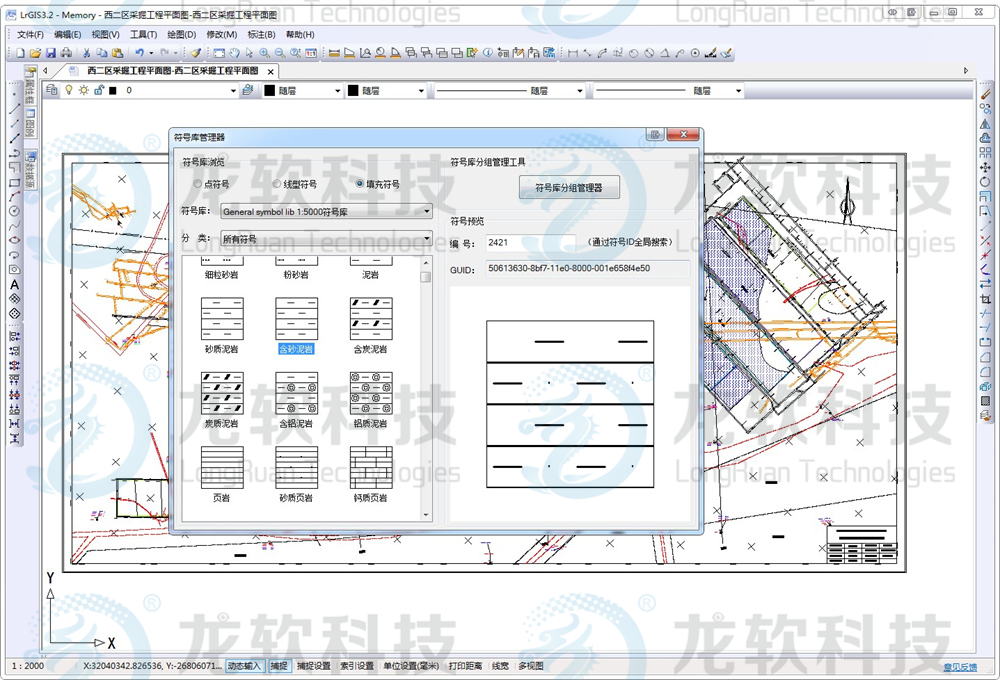Screen dimensions: 1000x680
Task: Click the 捕捉设置 status bar button
Action: [314, 666]
